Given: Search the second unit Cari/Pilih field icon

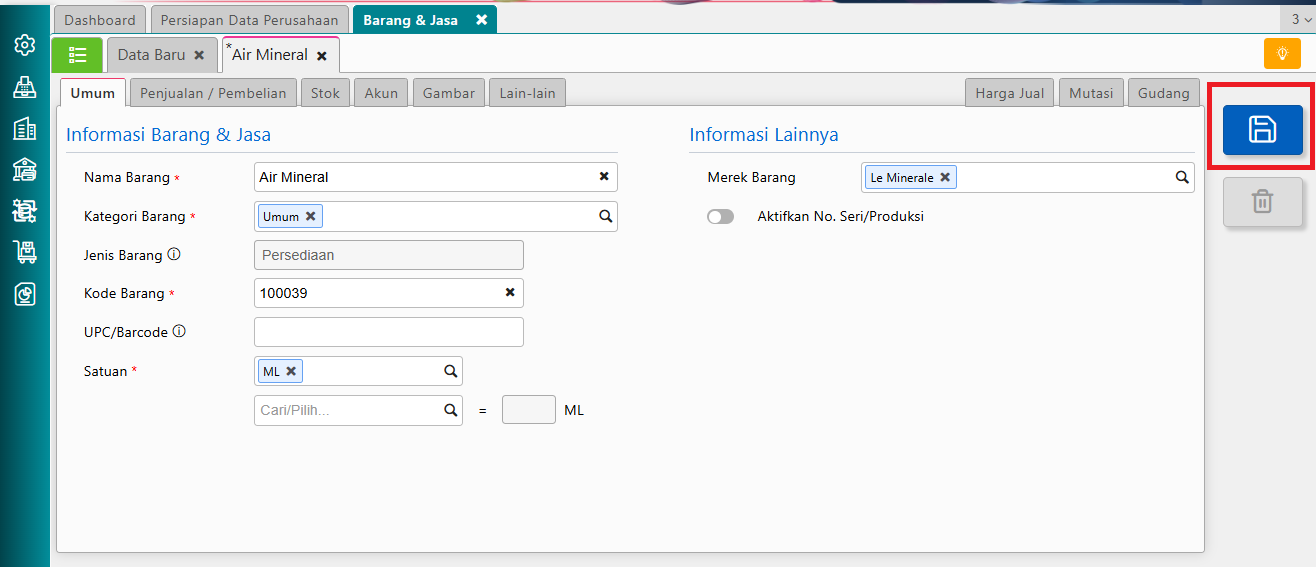Looking at the screenshot, I should [451, 410].
